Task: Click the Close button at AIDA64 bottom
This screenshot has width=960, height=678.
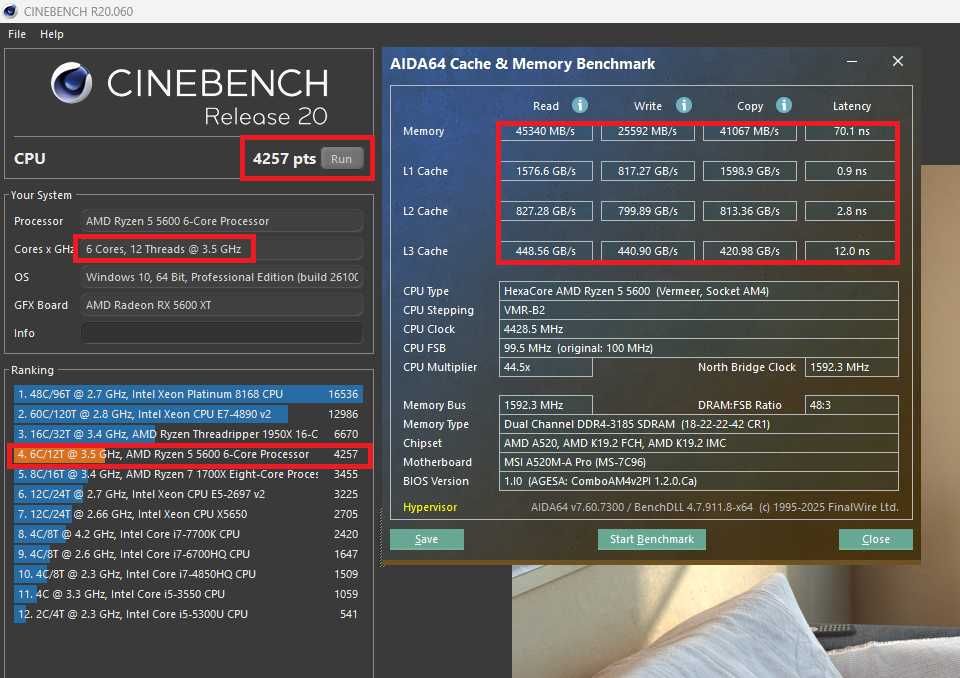Action: [876, 540]
